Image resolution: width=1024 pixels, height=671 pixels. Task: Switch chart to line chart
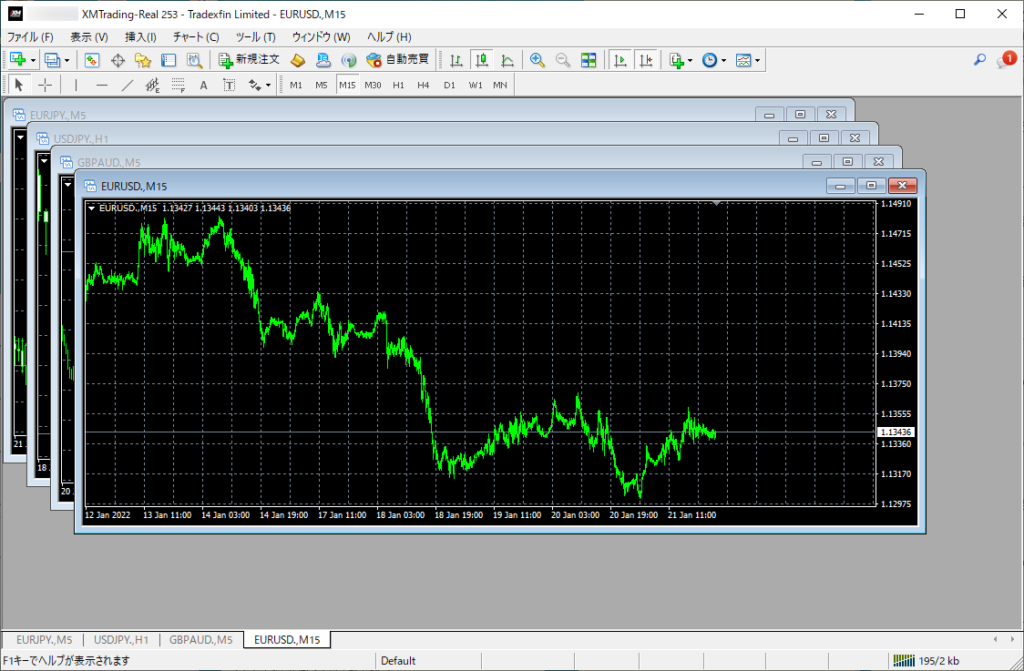coord(507,60)
